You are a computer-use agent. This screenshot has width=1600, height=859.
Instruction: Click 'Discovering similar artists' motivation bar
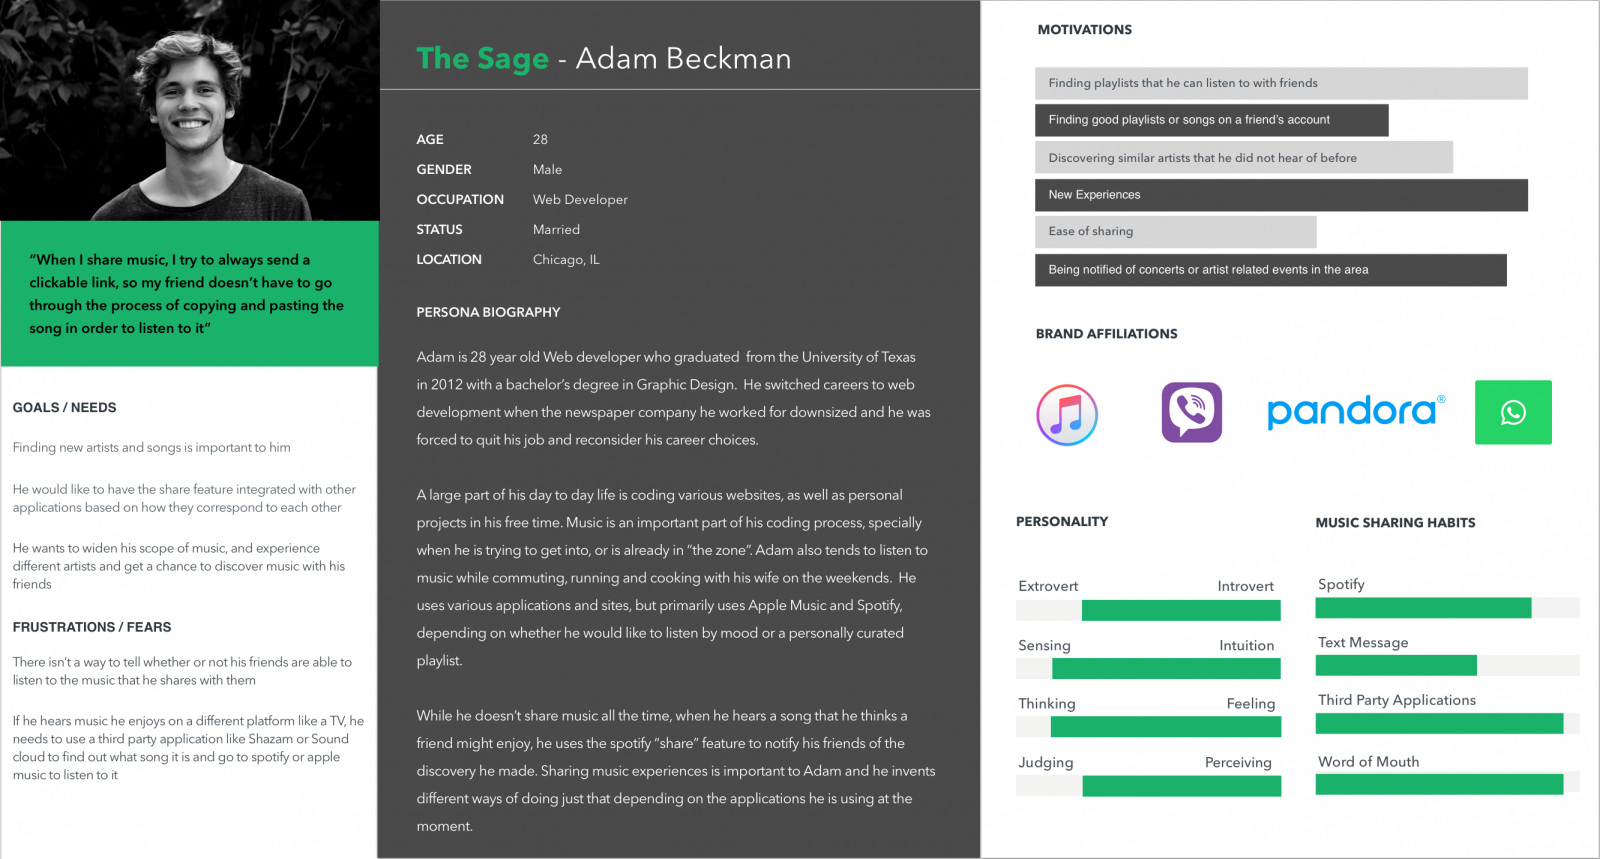(x=1243, y=158)
